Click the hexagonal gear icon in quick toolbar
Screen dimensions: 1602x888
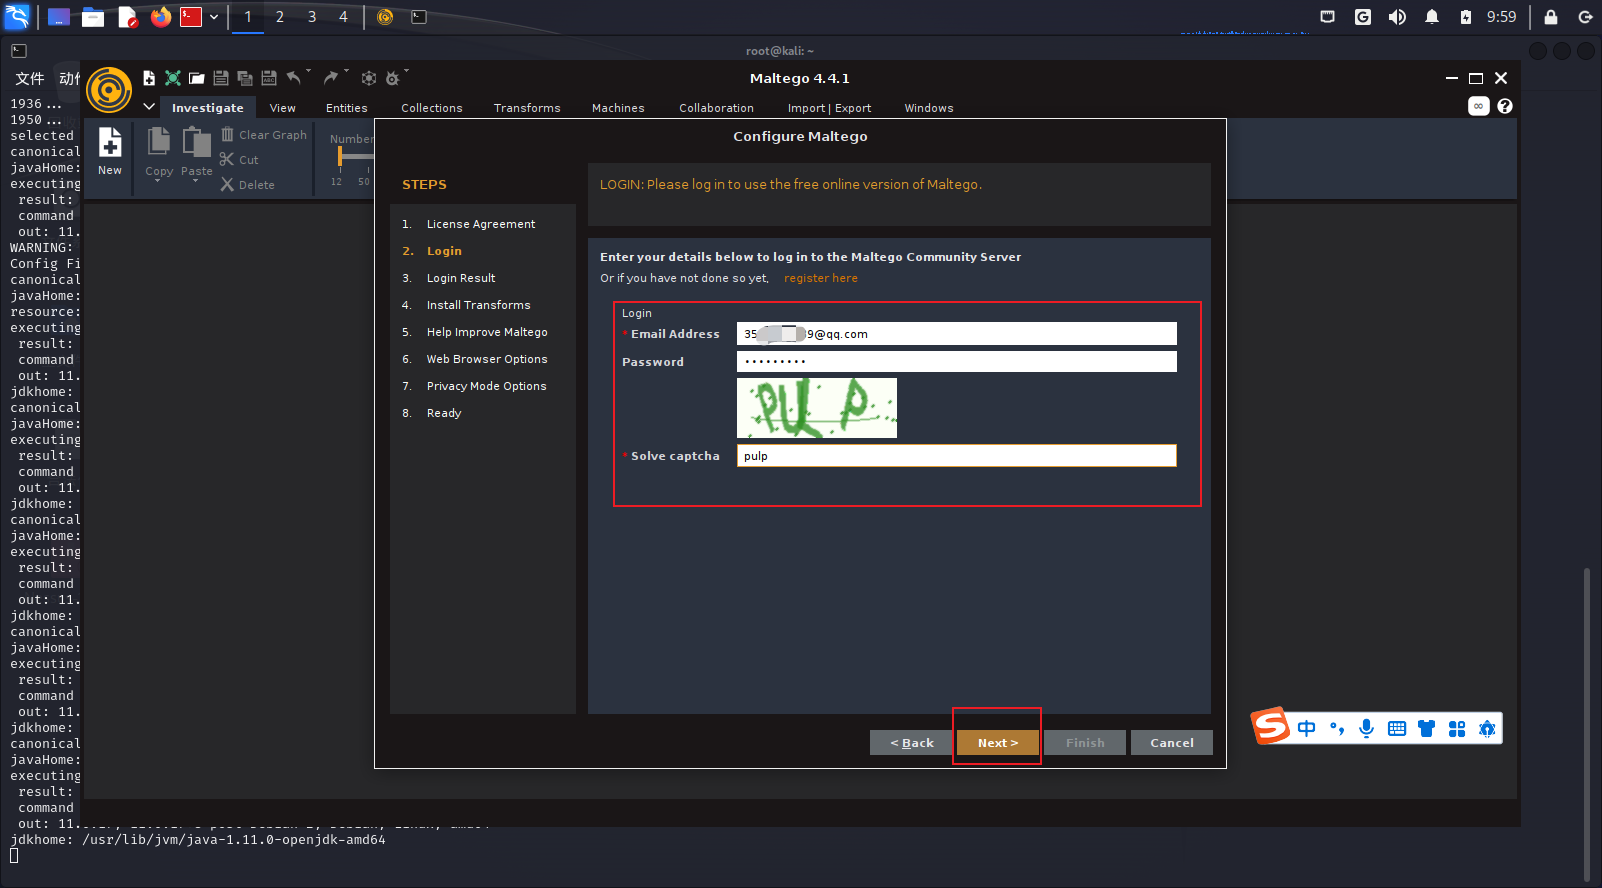pyautogui.click(x=369, y=78)
